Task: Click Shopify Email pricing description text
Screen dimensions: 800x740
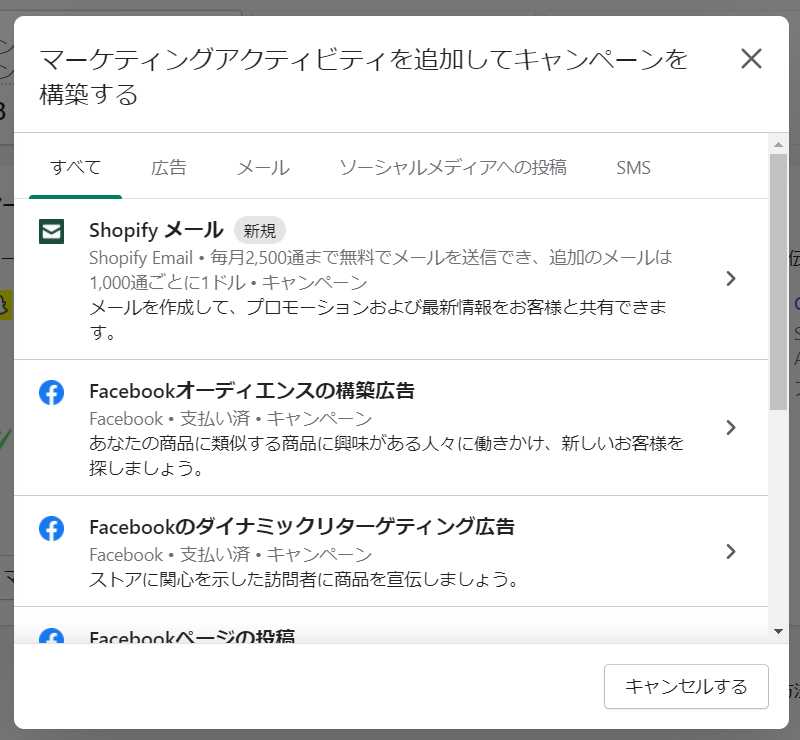Action: click(x=381, y=270)
